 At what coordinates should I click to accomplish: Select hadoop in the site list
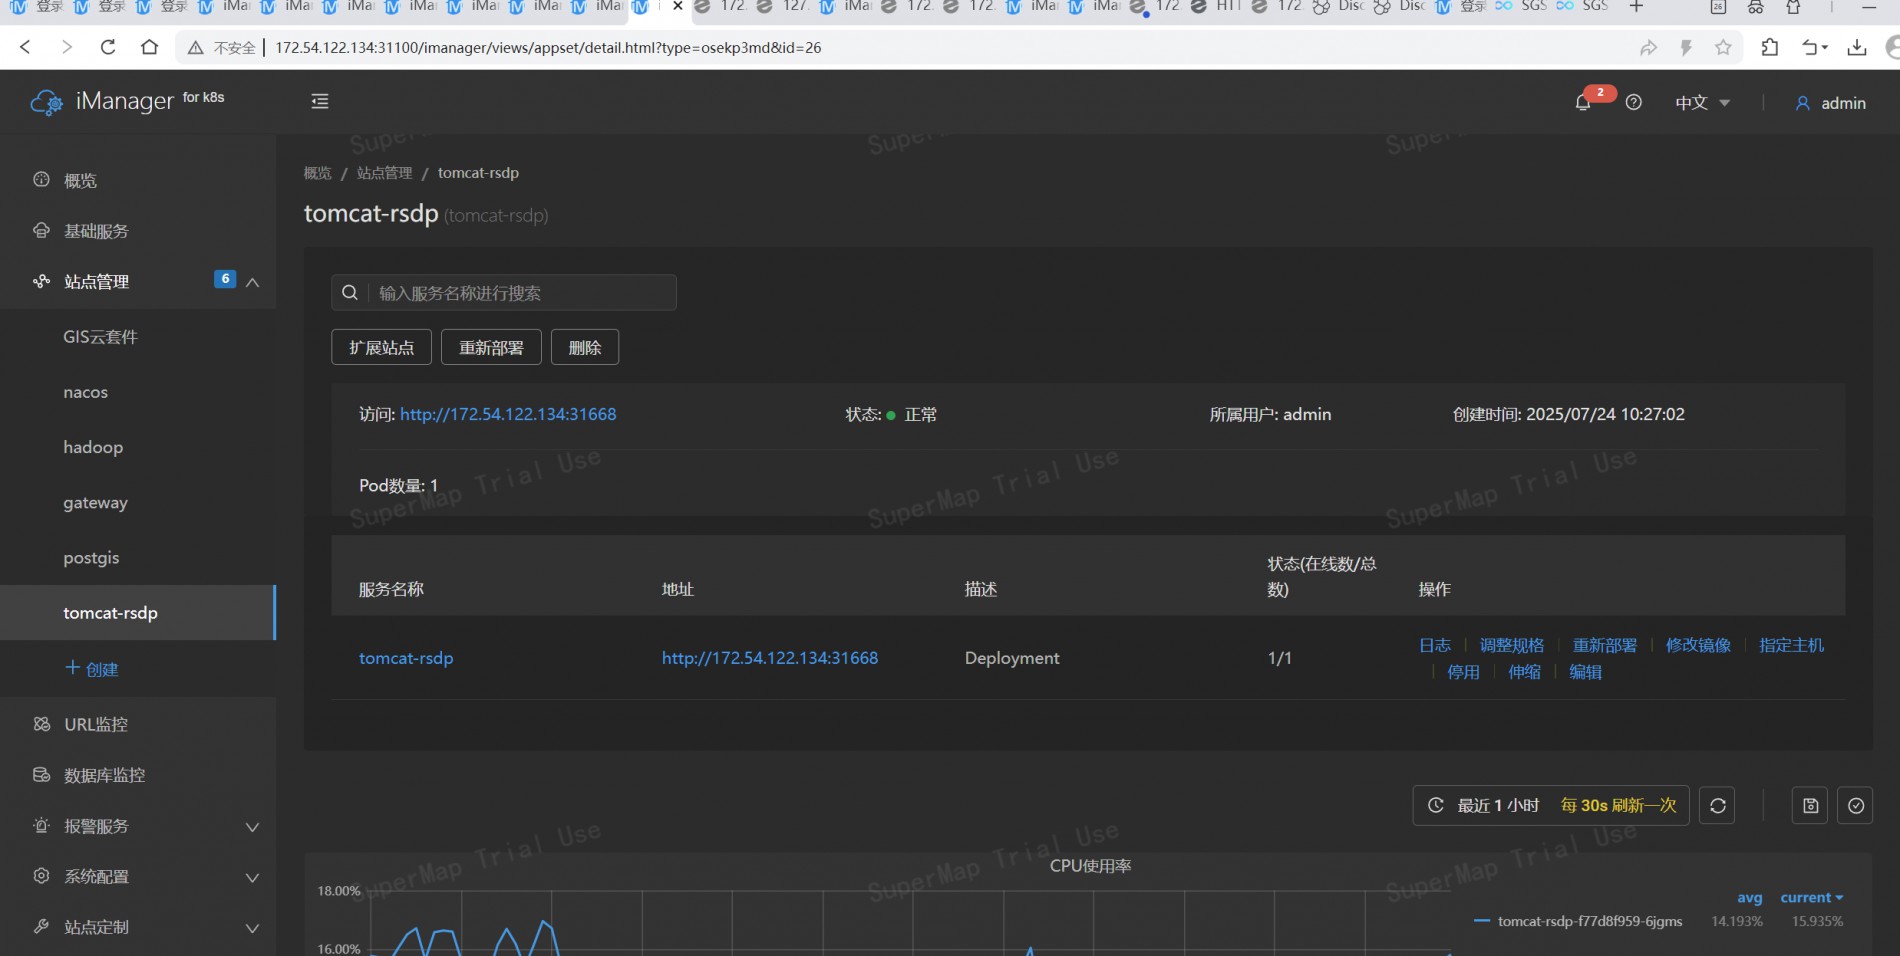93,447
